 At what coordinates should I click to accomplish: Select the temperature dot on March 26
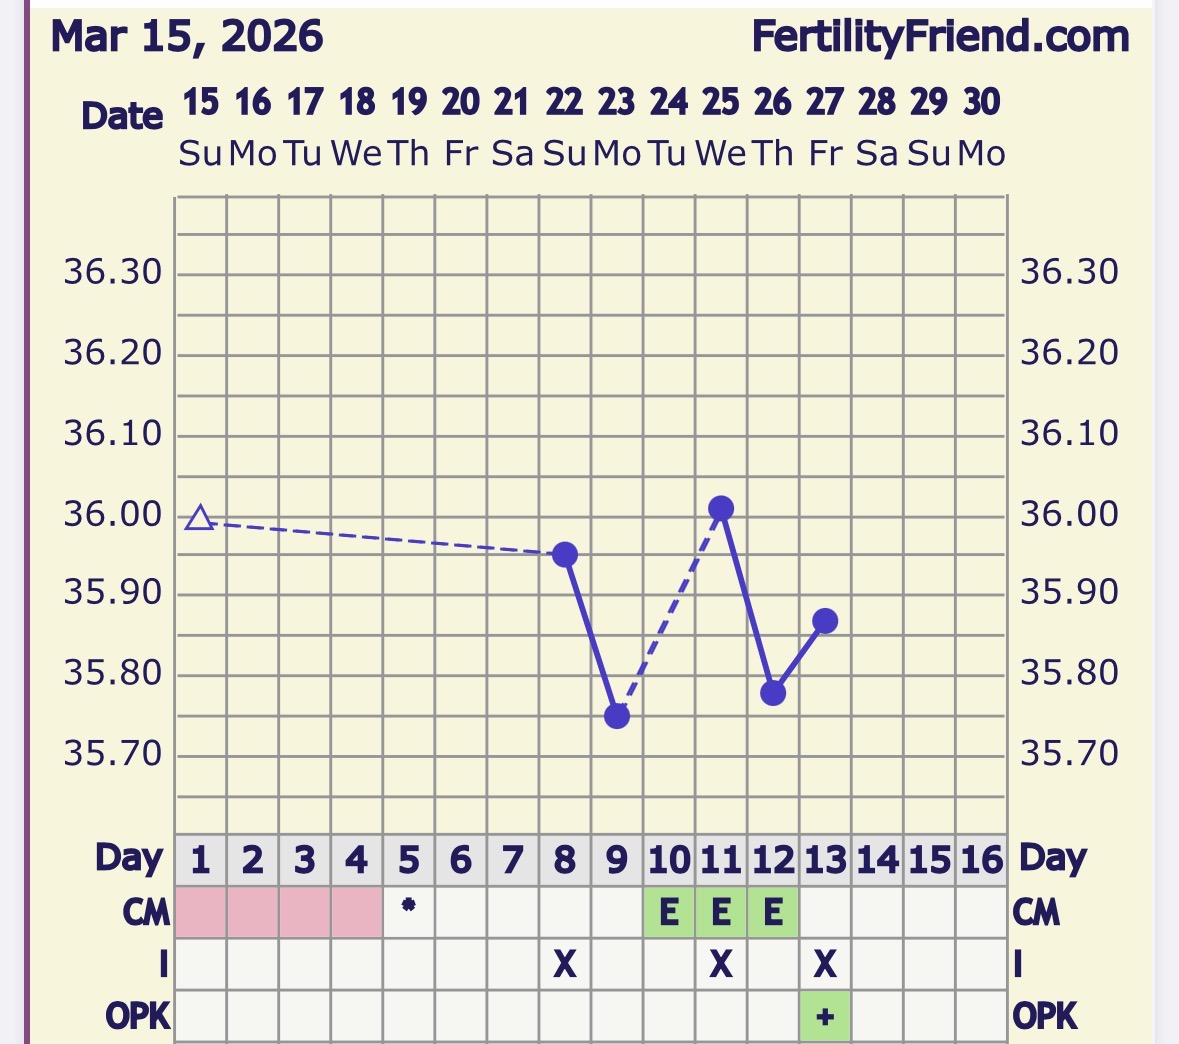coord(773,693)
